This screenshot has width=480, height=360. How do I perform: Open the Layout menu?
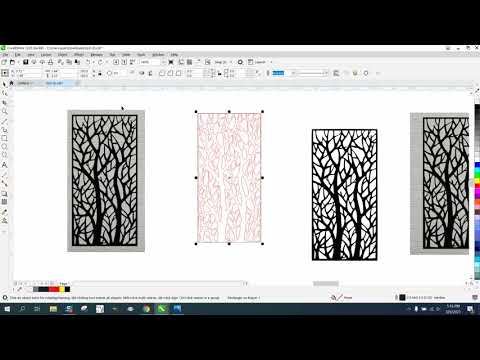pos(46,54)
